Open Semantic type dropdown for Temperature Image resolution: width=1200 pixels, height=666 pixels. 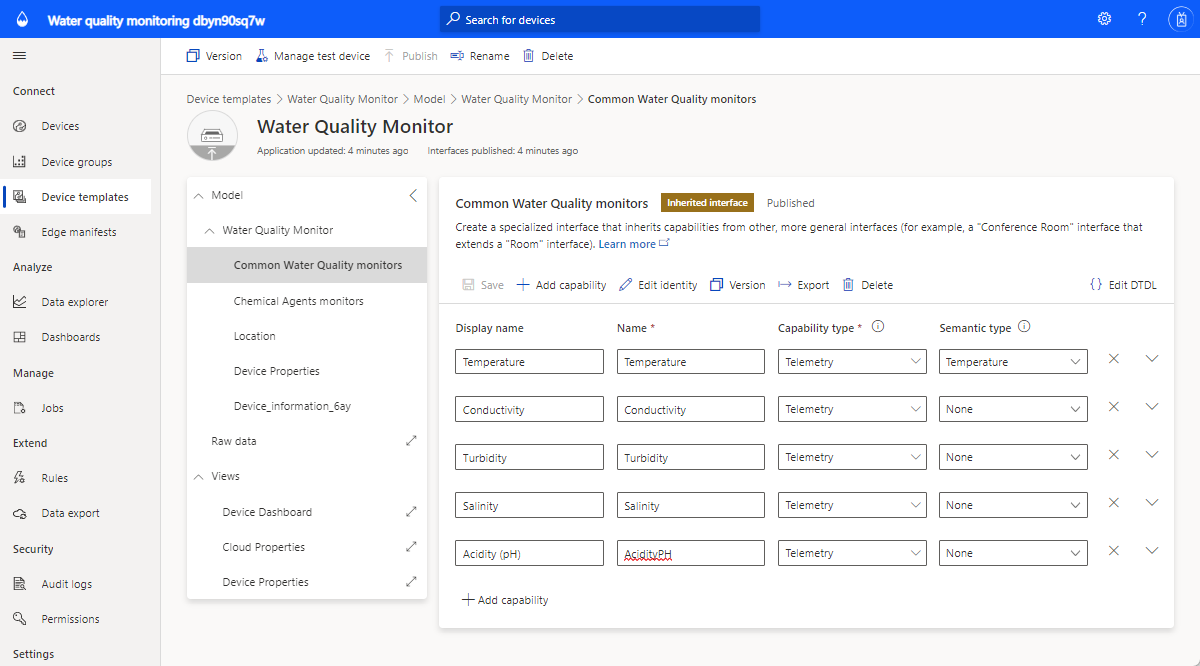(1012, 362)
